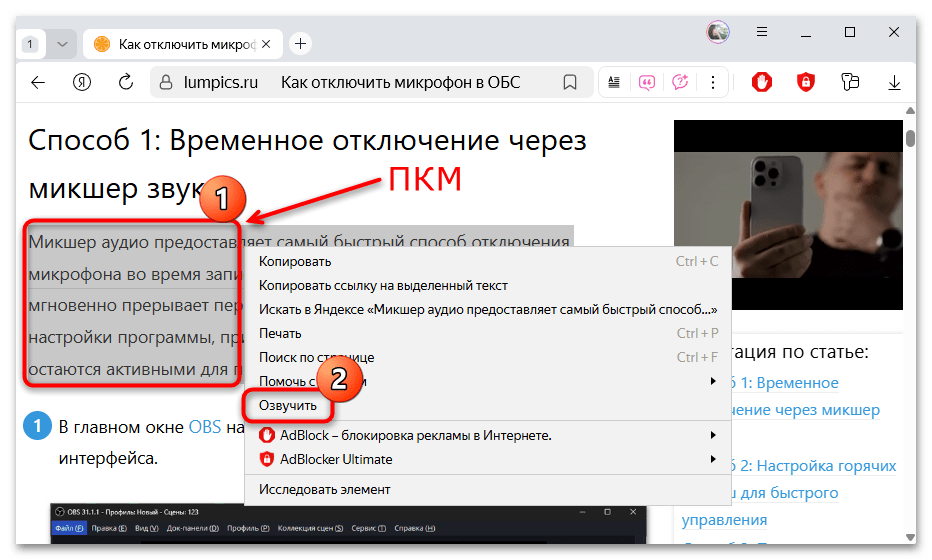932x560 pixels.
Task: Click AdBlocker Ultimate shield icon in context menu
Action: (x=267, y=459)
